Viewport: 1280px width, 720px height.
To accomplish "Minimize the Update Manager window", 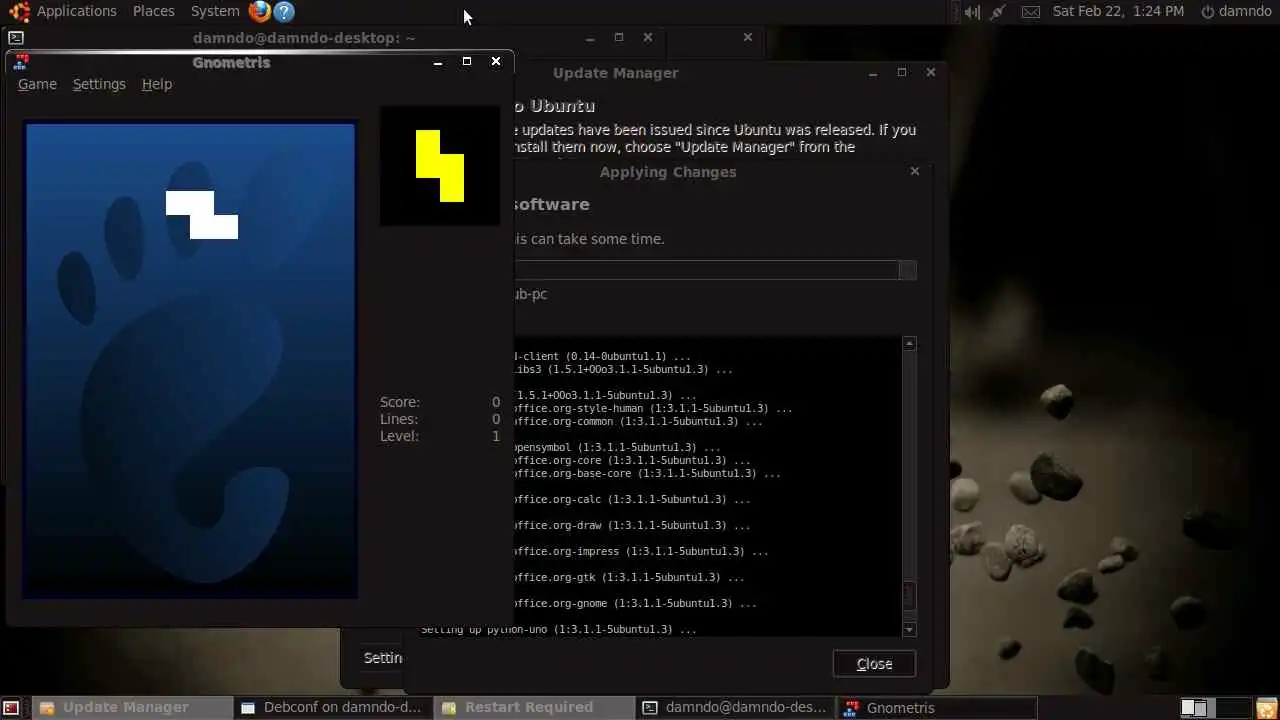I will click(x=873, y=72).
